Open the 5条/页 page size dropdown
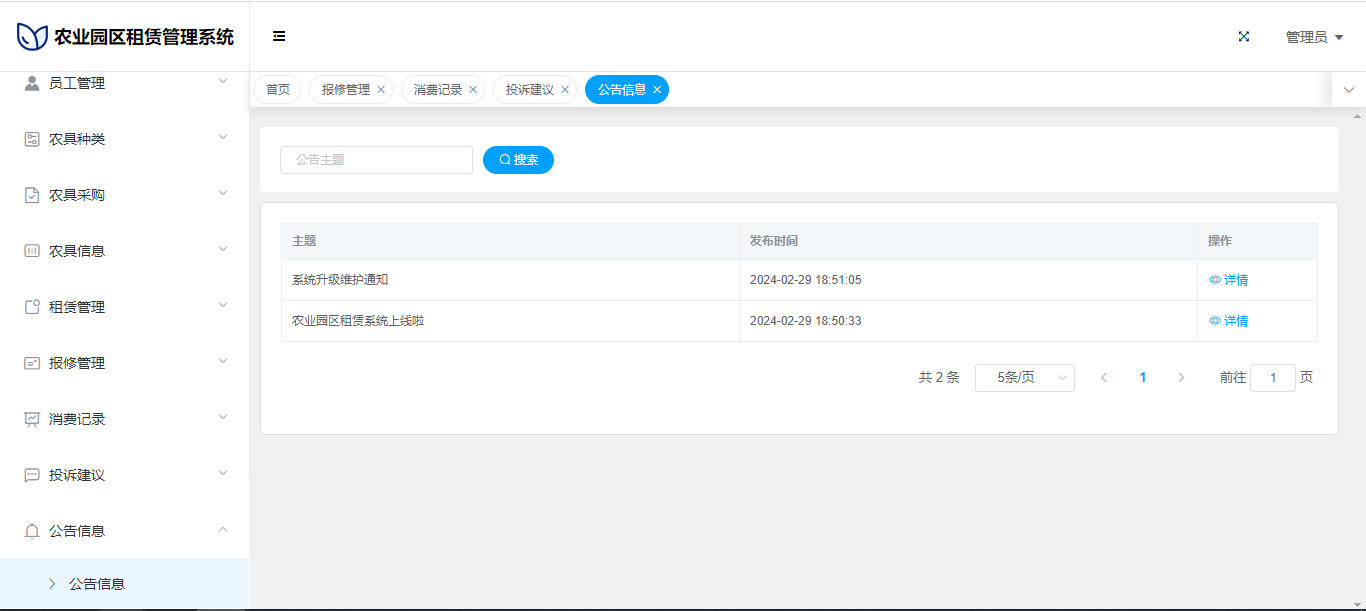 tap(1025, 378)
